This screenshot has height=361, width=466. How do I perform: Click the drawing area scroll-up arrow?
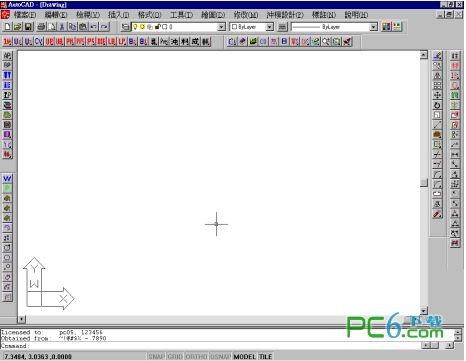(424, 55)
